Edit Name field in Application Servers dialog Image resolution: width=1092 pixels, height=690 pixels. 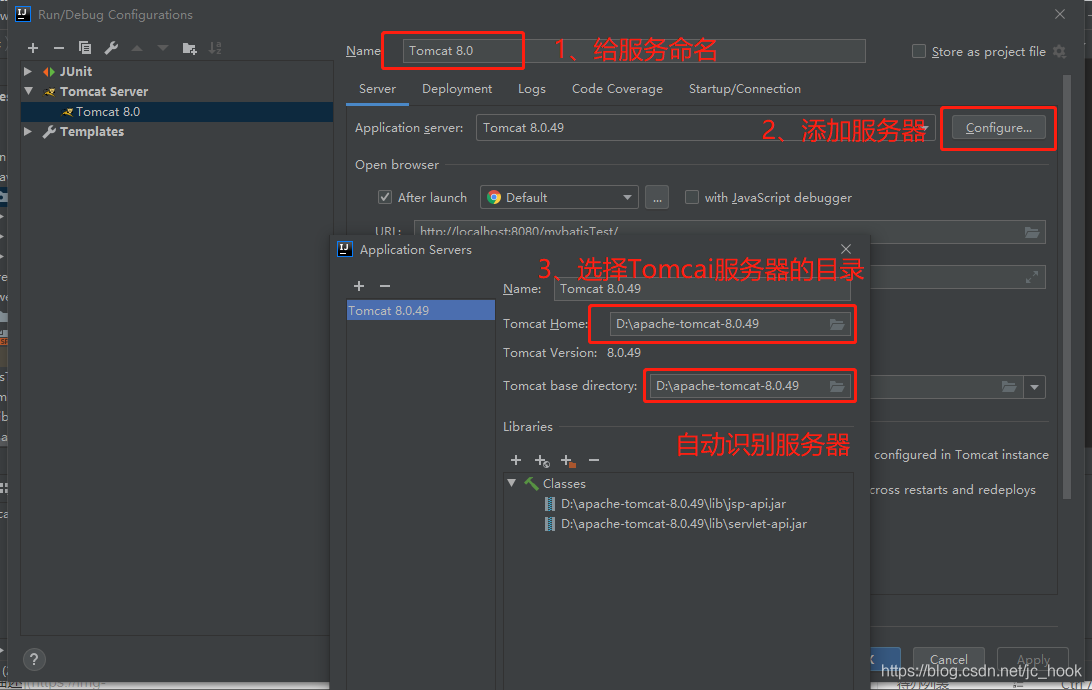click(x=702, y=289)
